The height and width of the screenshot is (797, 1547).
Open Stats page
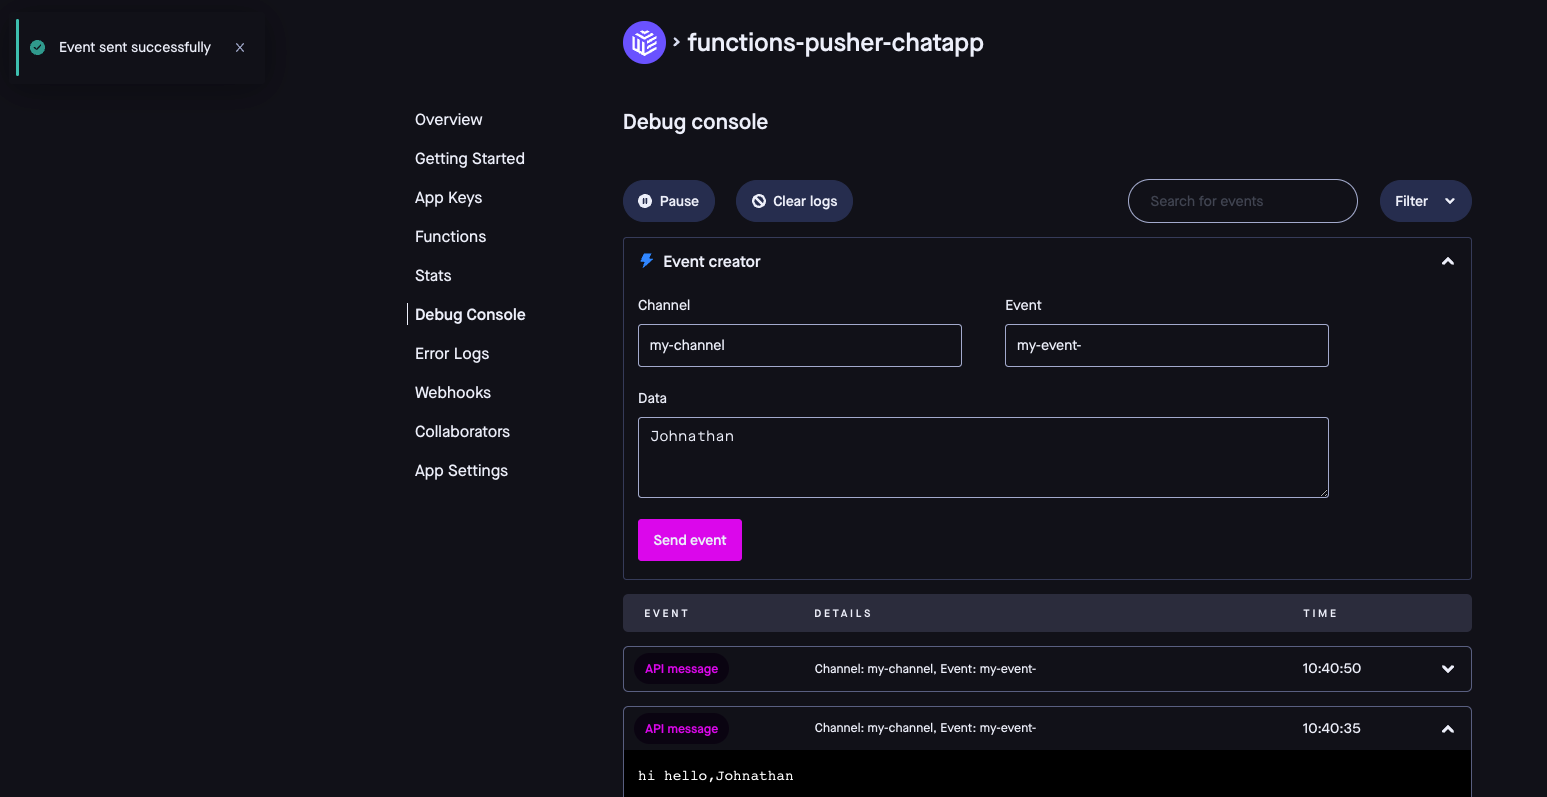[x=433, y=275]
